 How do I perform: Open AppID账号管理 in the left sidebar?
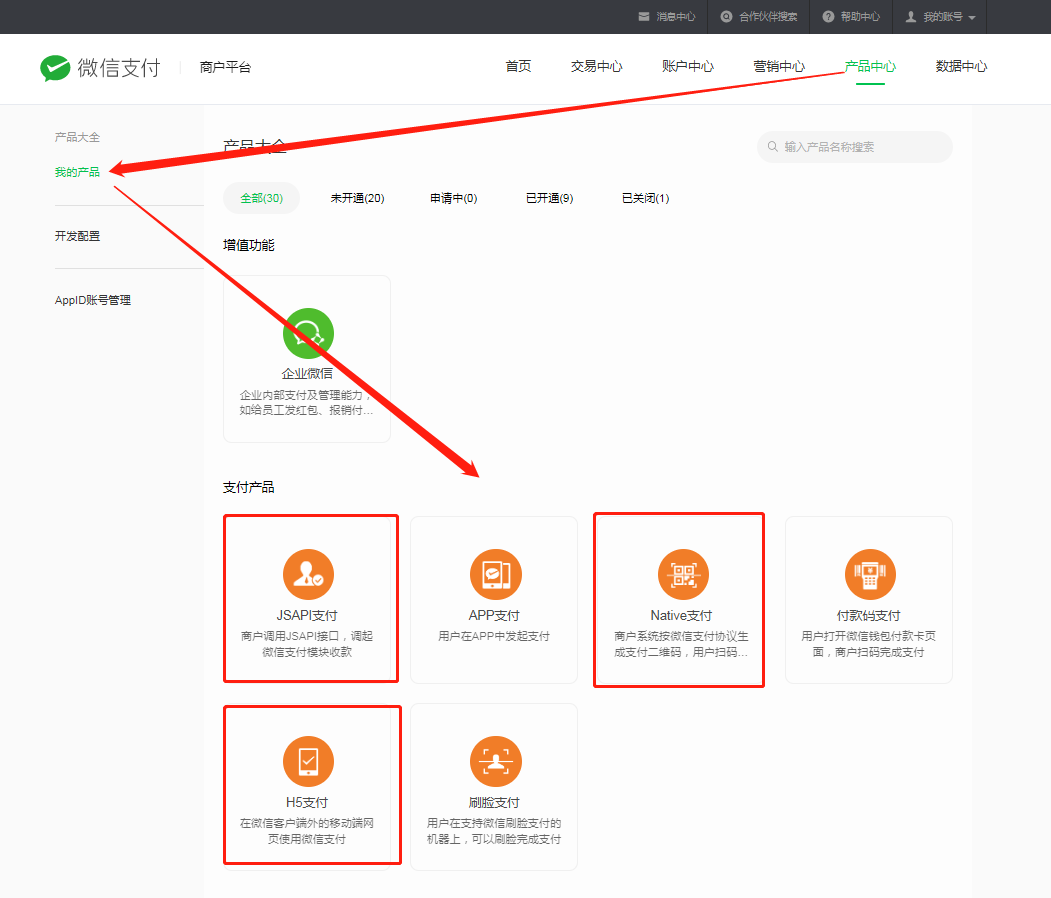click(x=92, y=300)
